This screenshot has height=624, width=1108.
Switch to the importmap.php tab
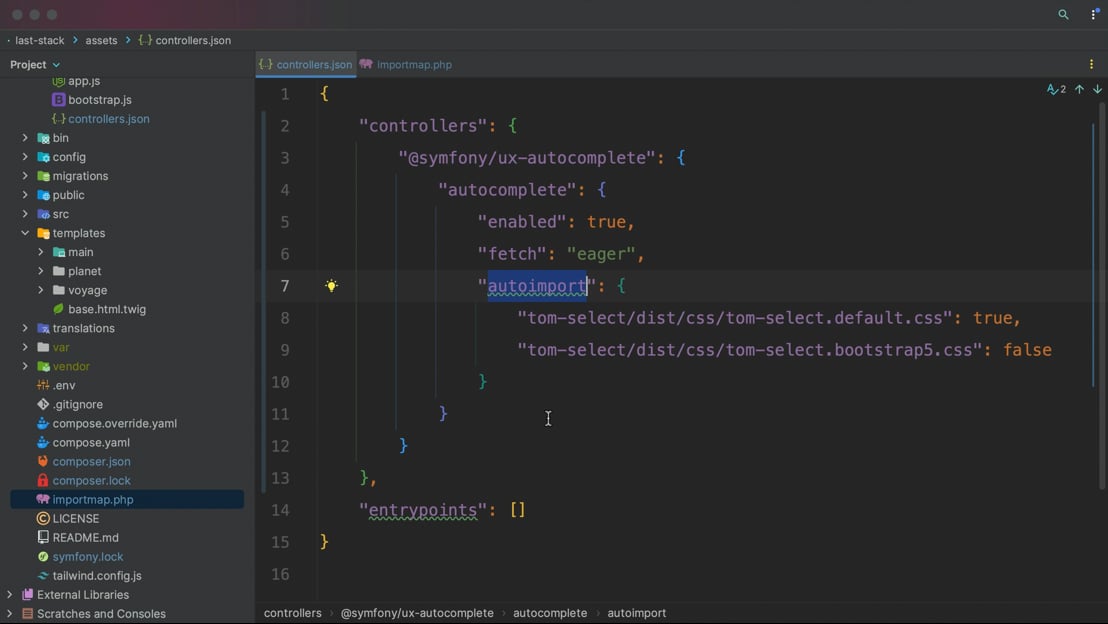[413, 64]
